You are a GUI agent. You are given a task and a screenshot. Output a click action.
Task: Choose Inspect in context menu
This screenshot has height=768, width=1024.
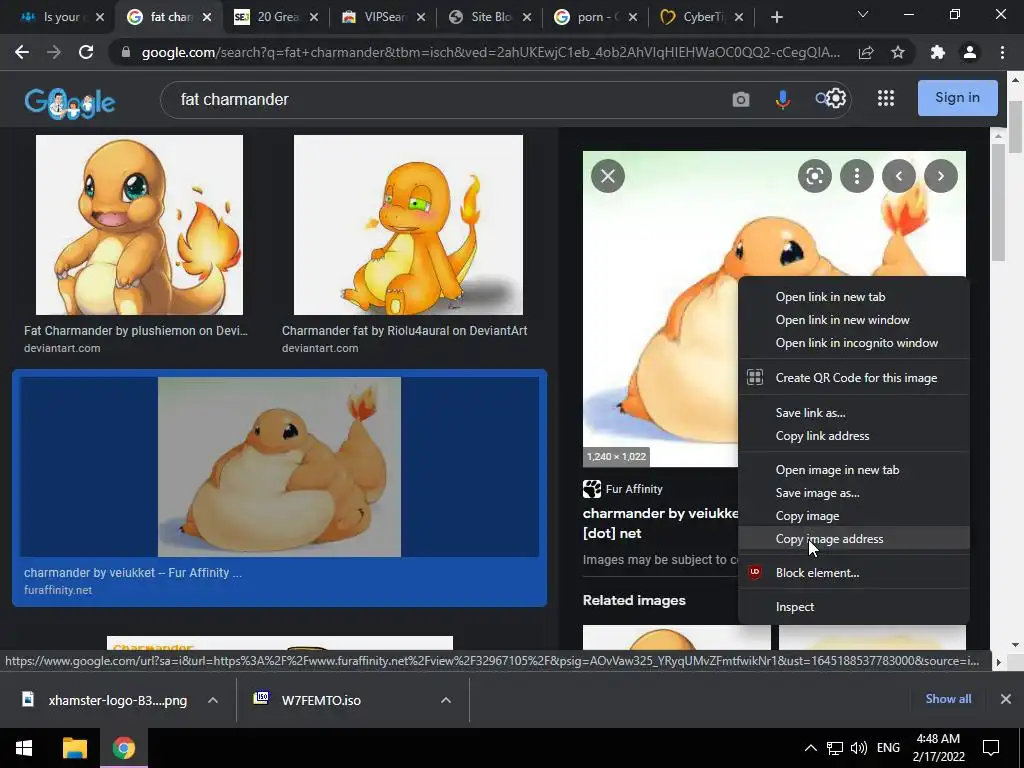[854, 607]
